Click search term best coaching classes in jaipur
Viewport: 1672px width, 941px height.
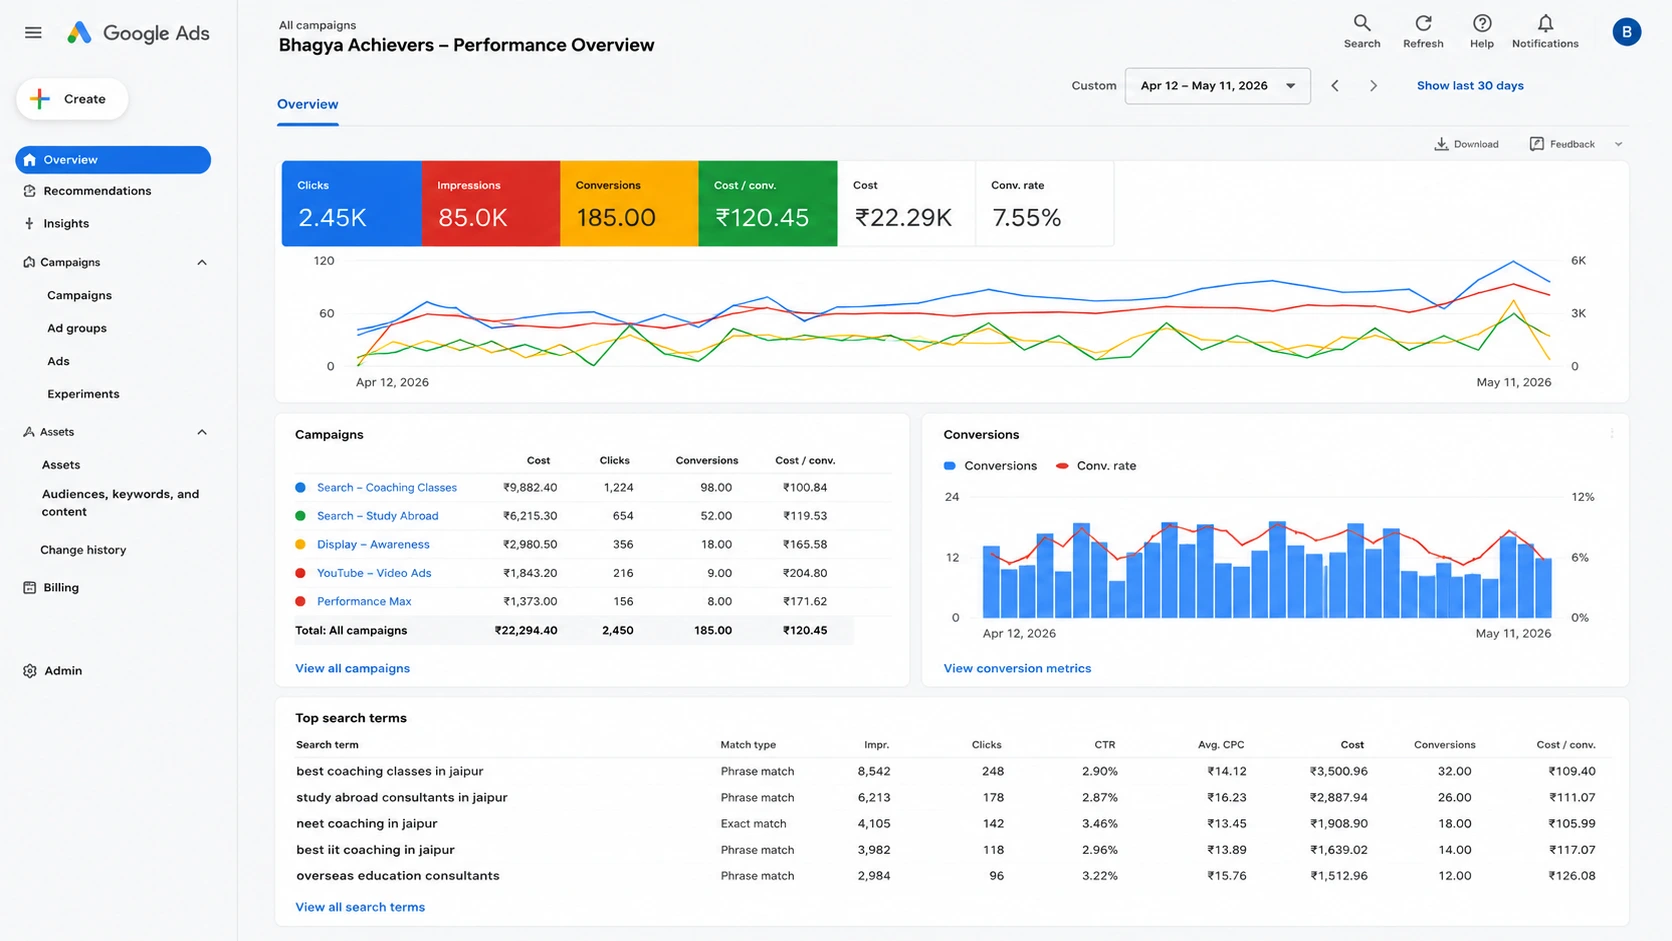[x=389, y=772]
